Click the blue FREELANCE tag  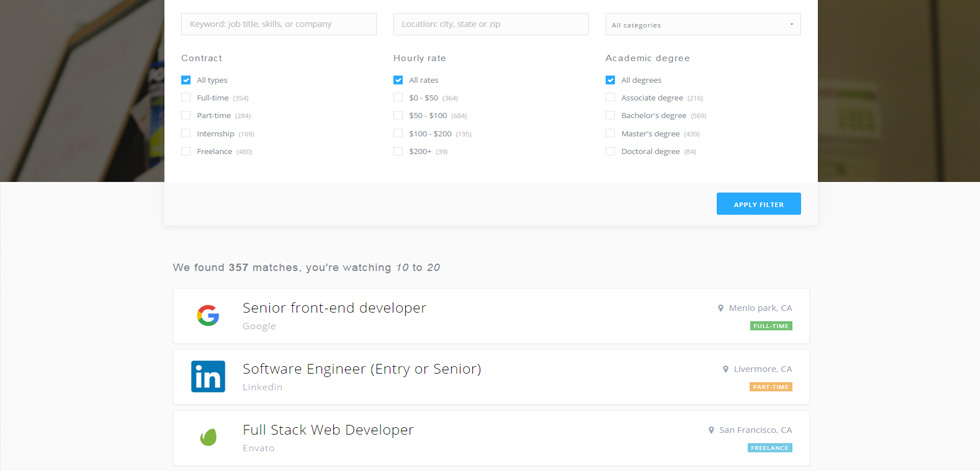(770, 448)
